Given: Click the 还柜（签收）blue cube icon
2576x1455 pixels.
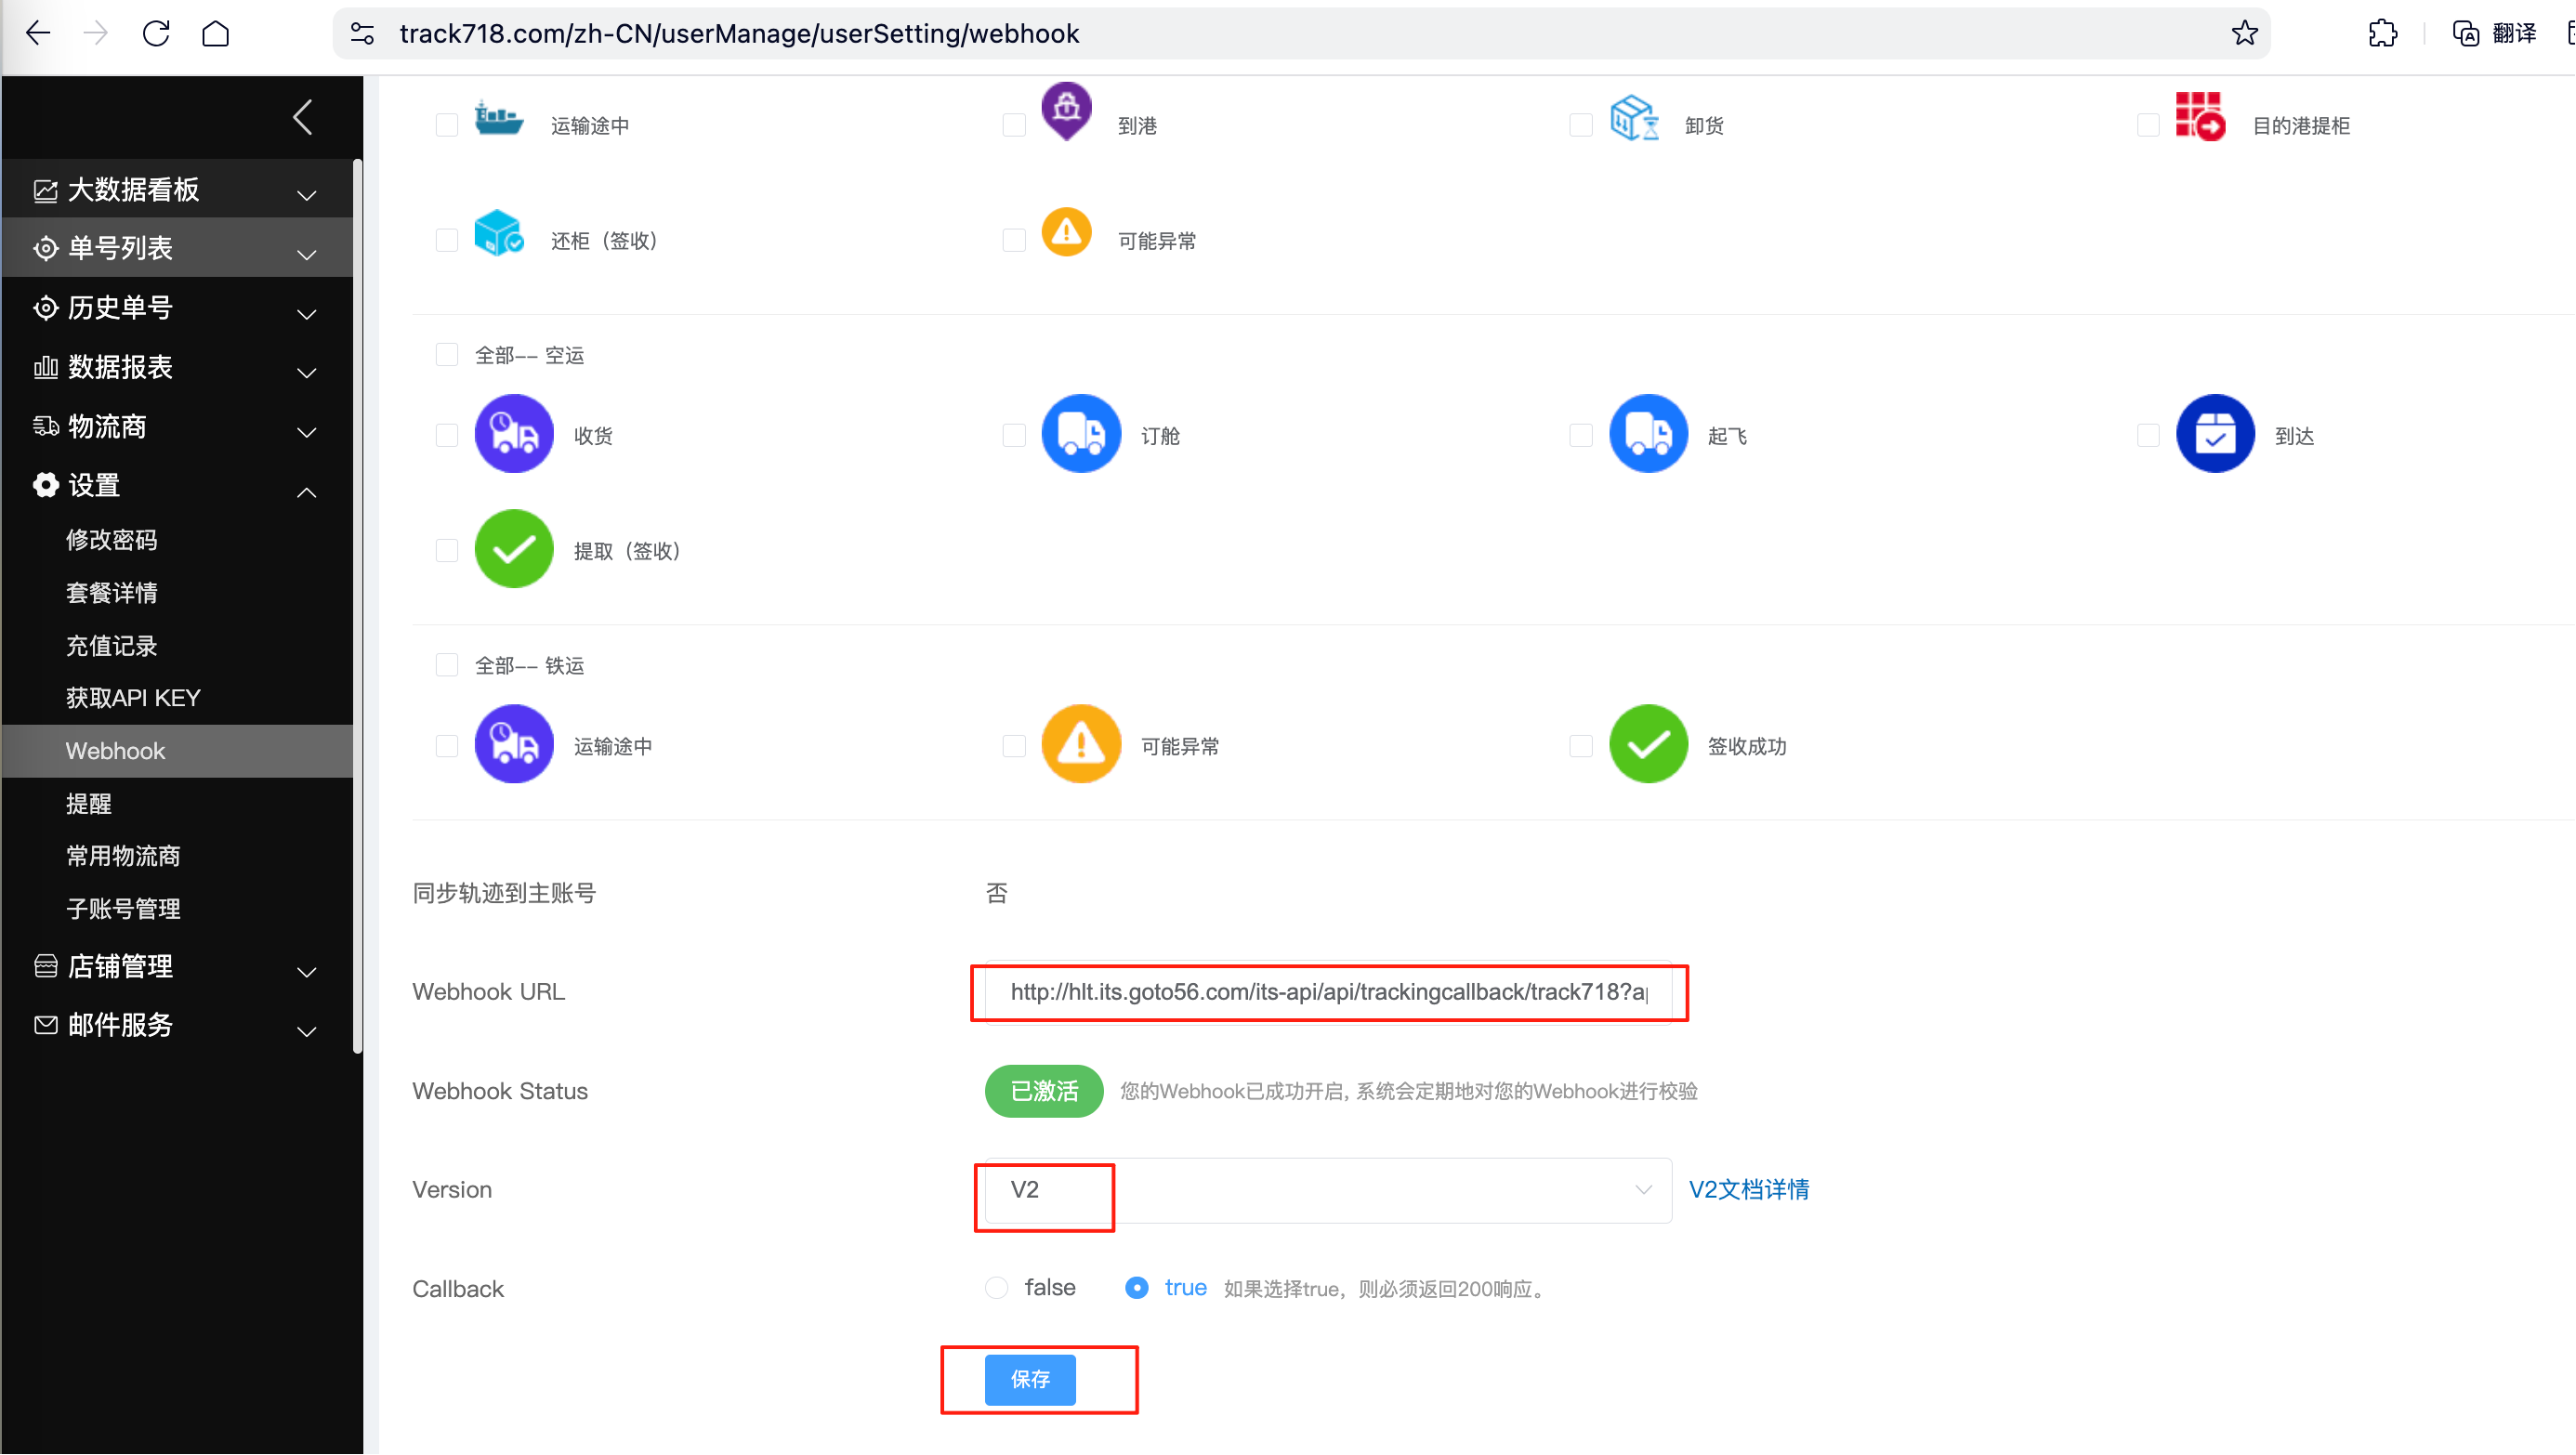Looking at the screenshot, I should [x=499, y=233].
